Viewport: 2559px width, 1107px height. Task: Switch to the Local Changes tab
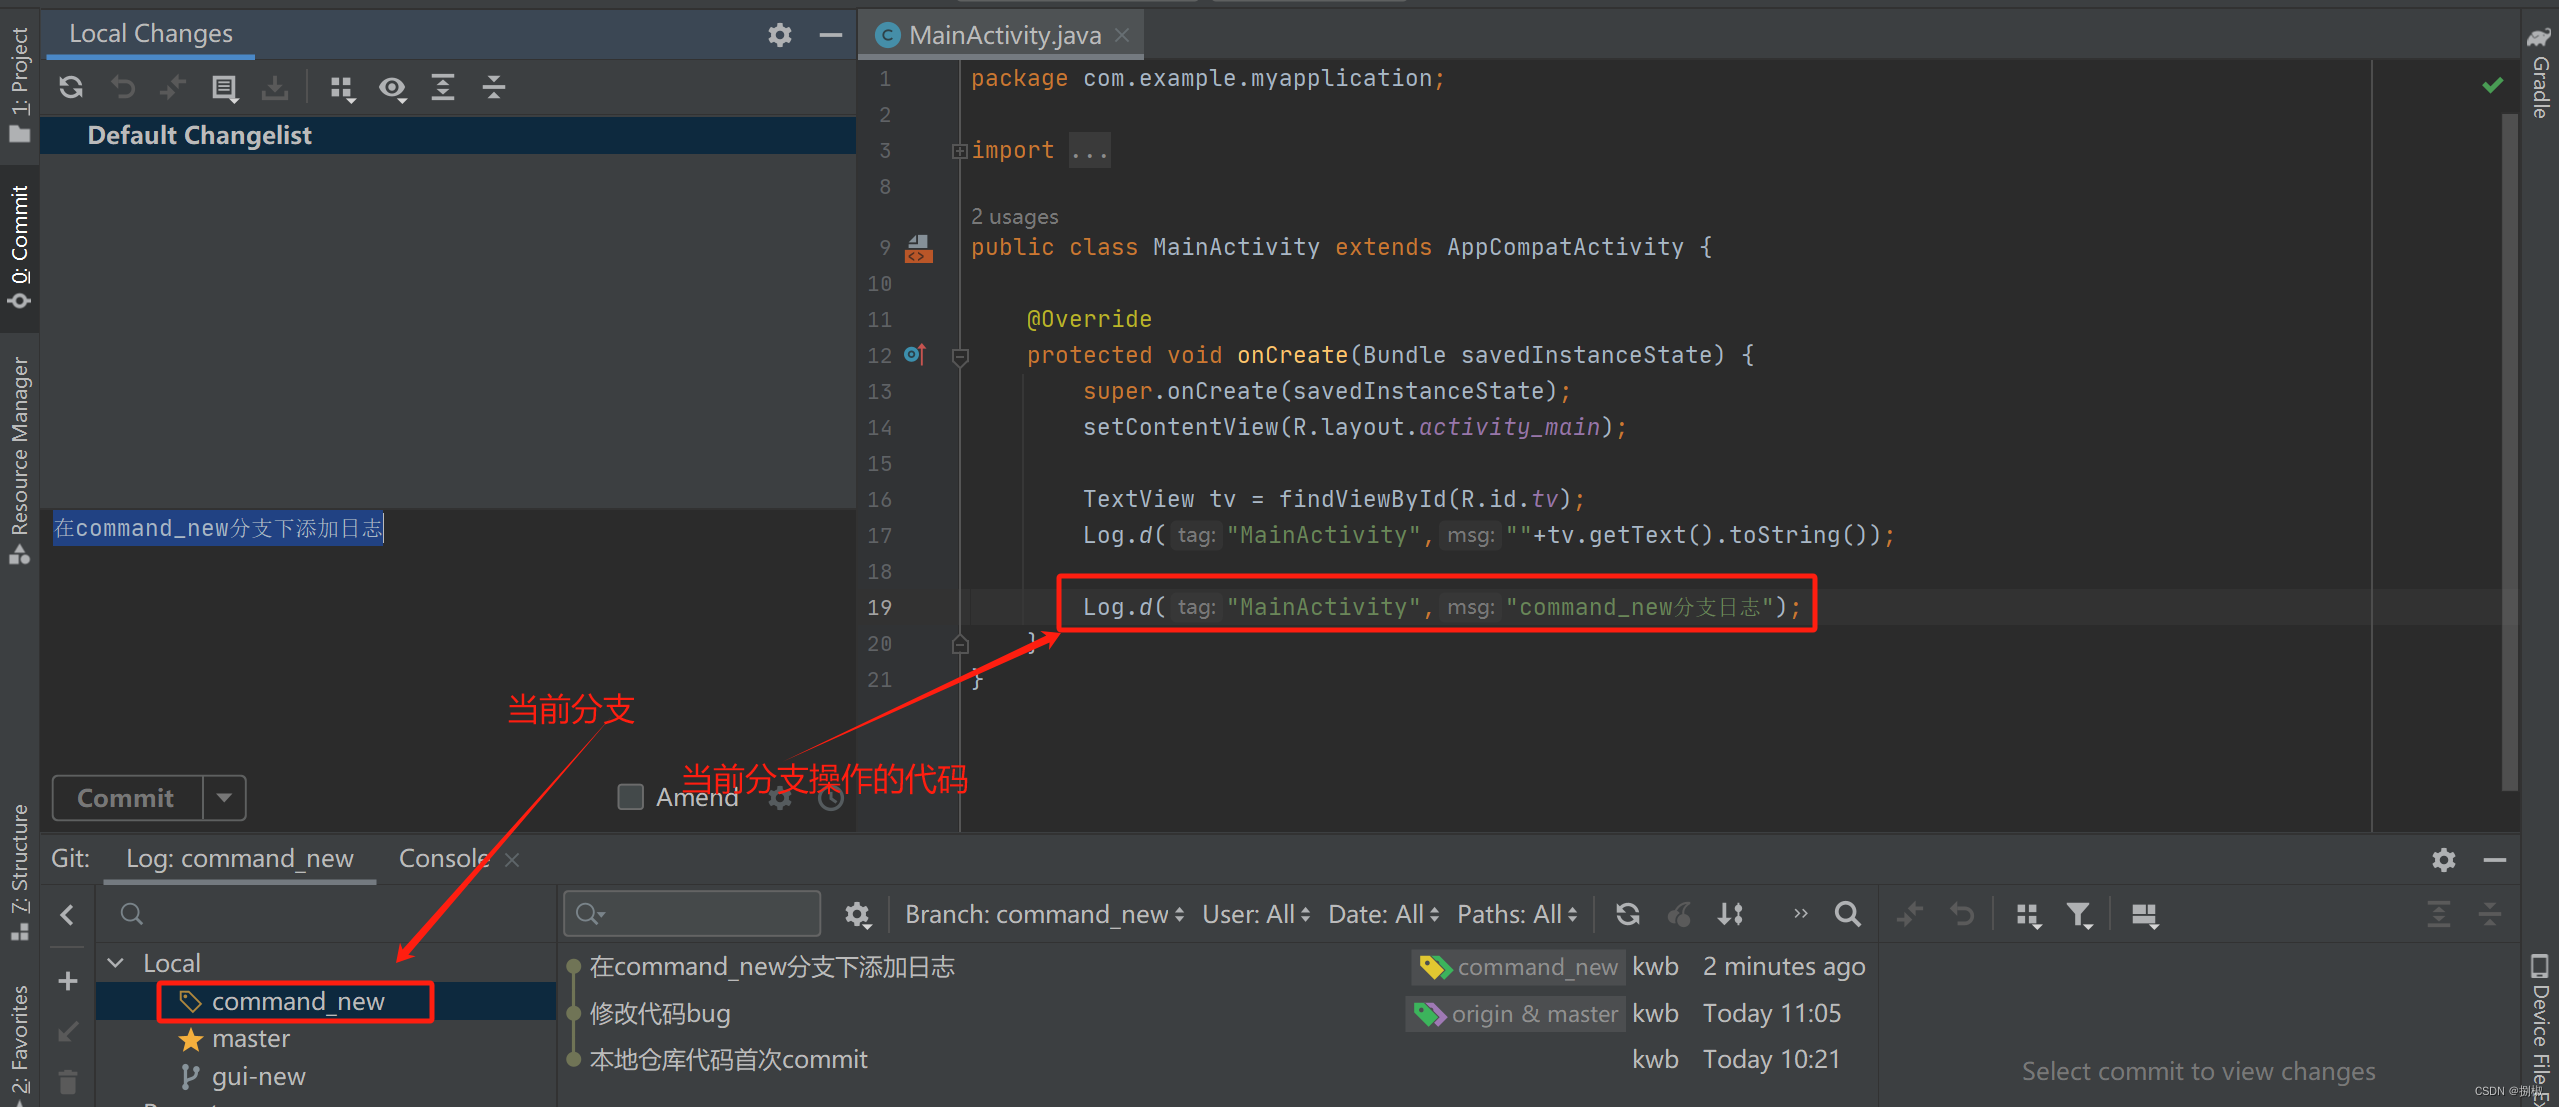pos(150,34)
